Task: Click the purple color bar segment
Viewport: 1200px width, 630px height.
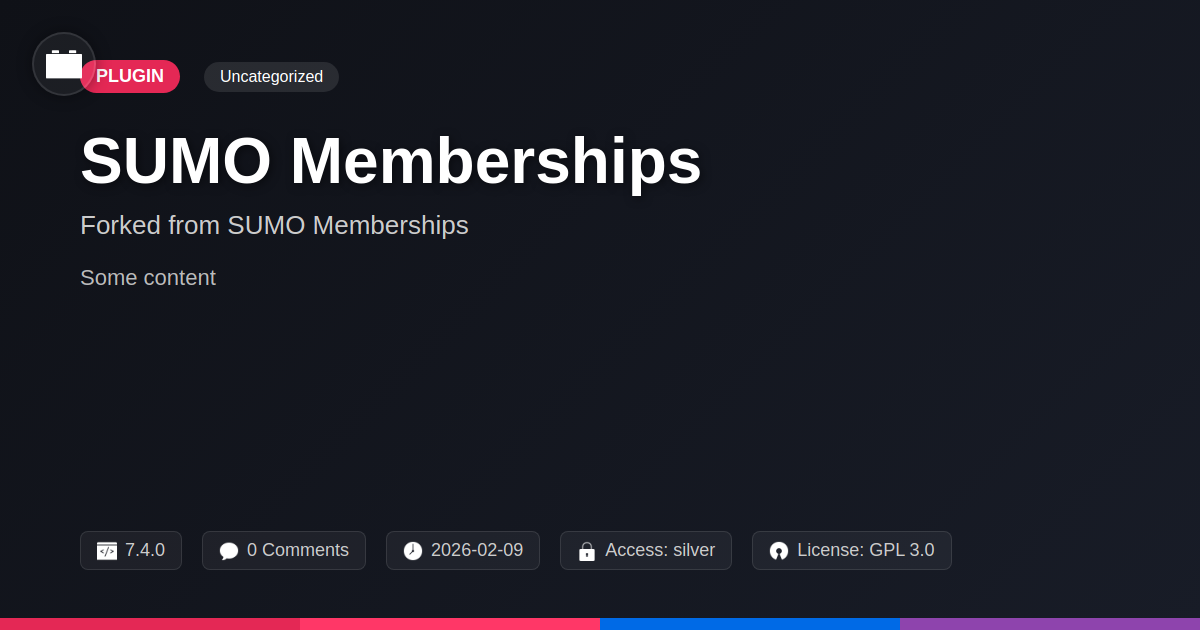Action: [x=1050, y=624]
